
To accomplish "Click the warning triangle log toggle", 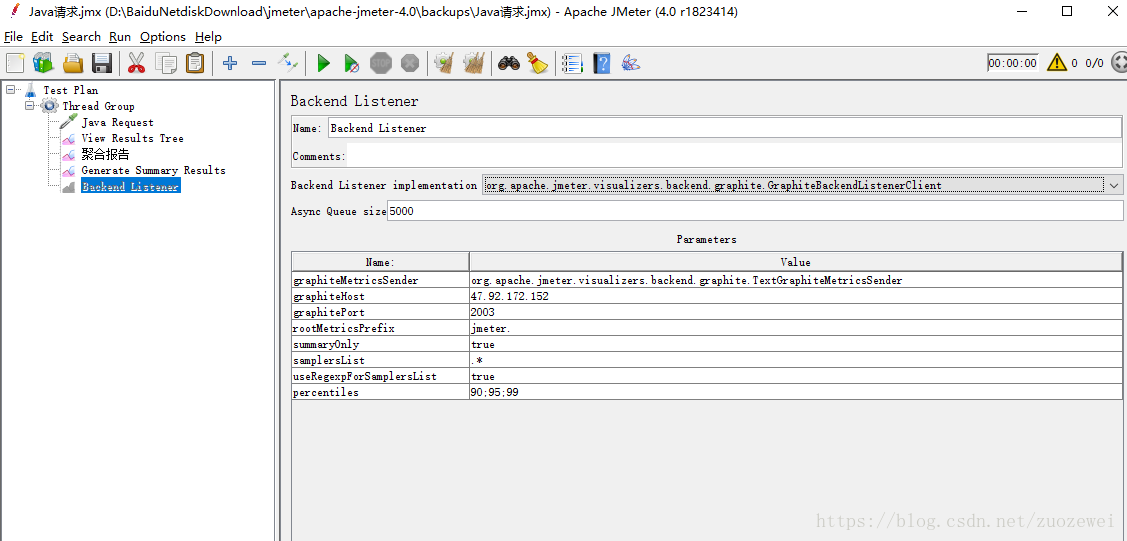I will click(x=1057, y=63).
